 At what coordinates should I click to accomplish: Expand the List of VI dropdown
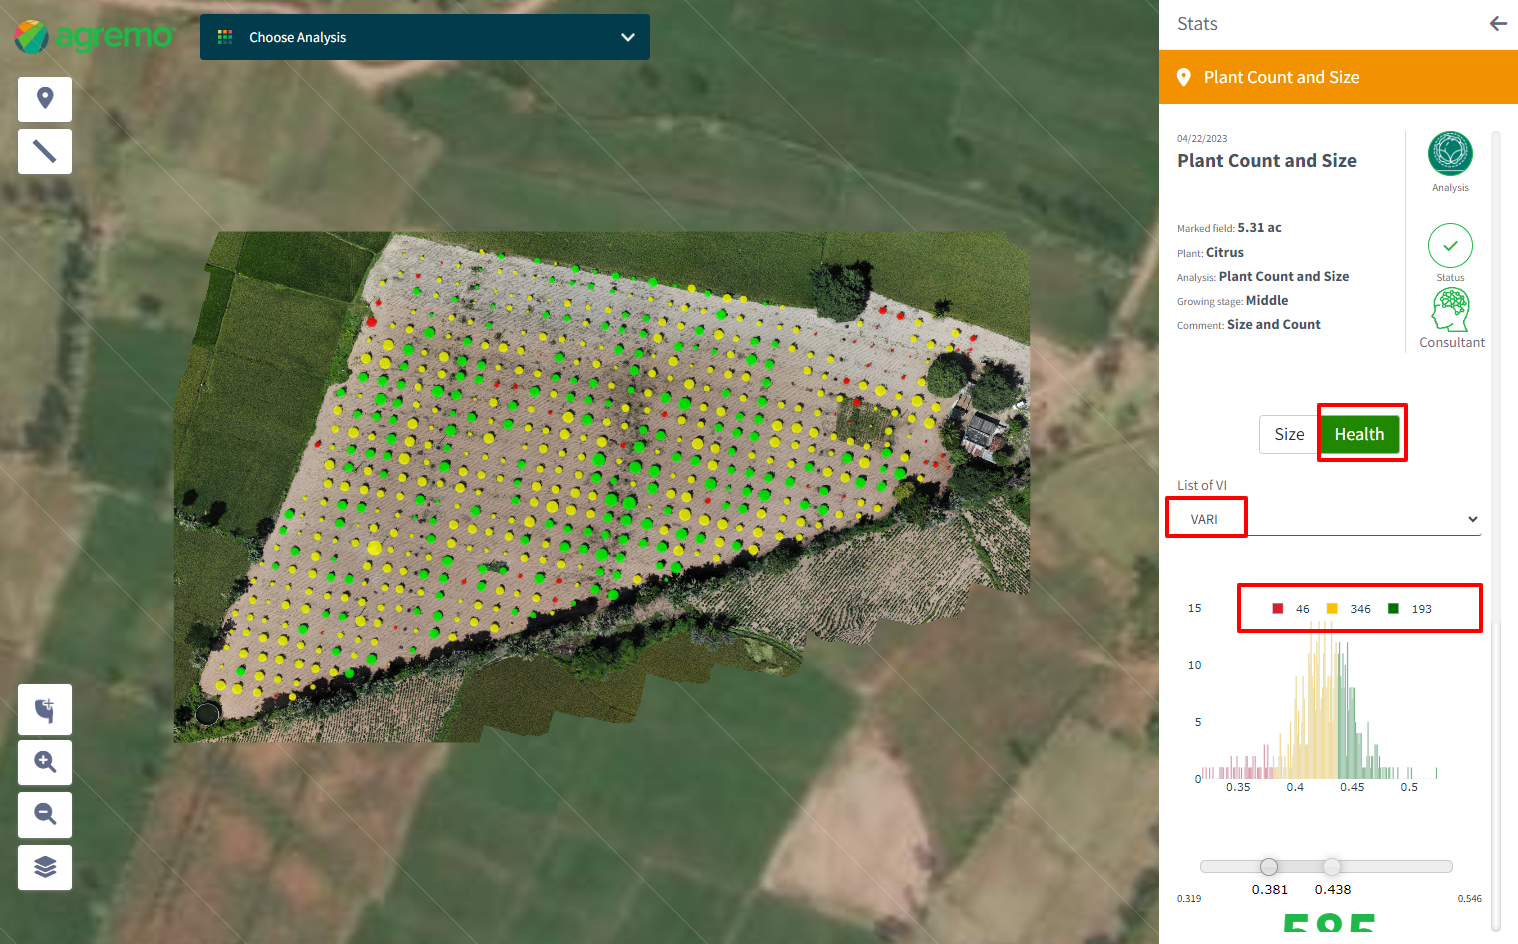[x=1326, y=519]
